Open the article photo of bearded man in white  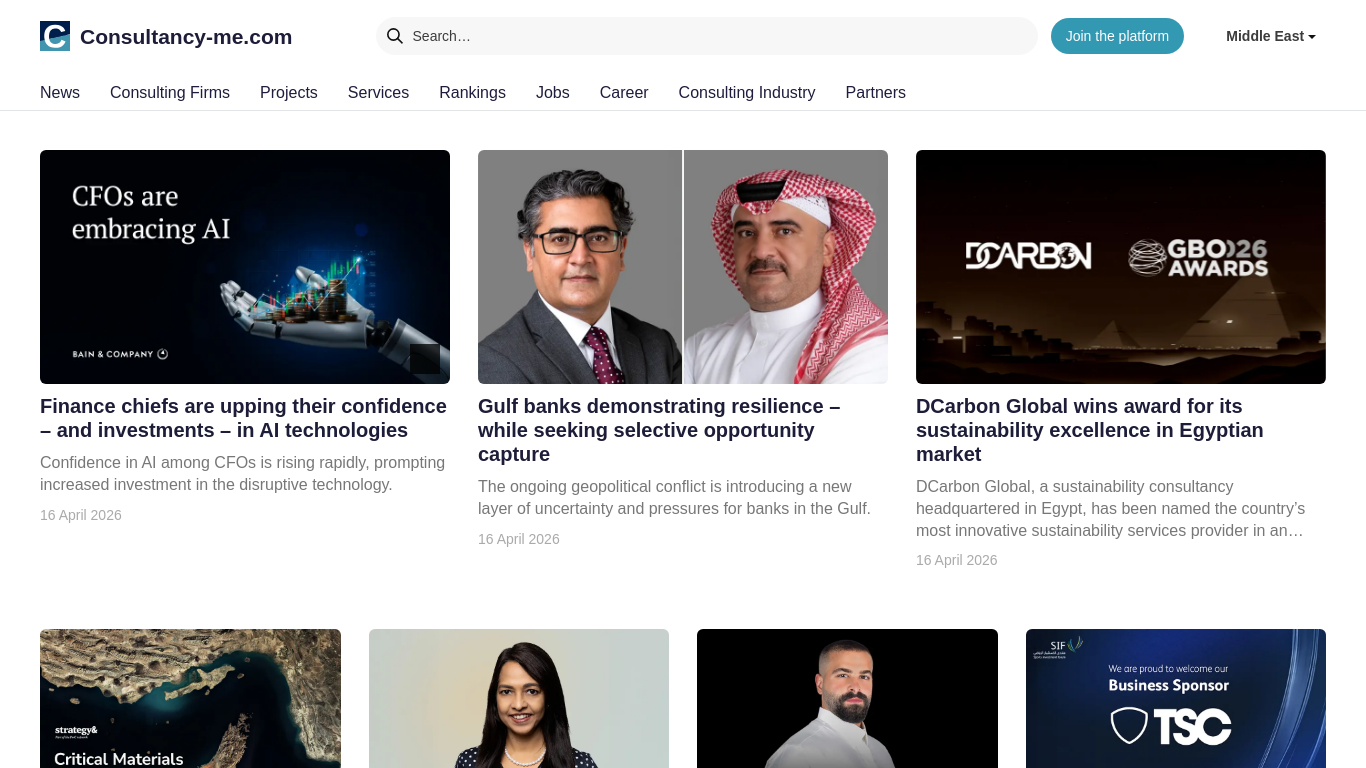click(x=847, y=698)
